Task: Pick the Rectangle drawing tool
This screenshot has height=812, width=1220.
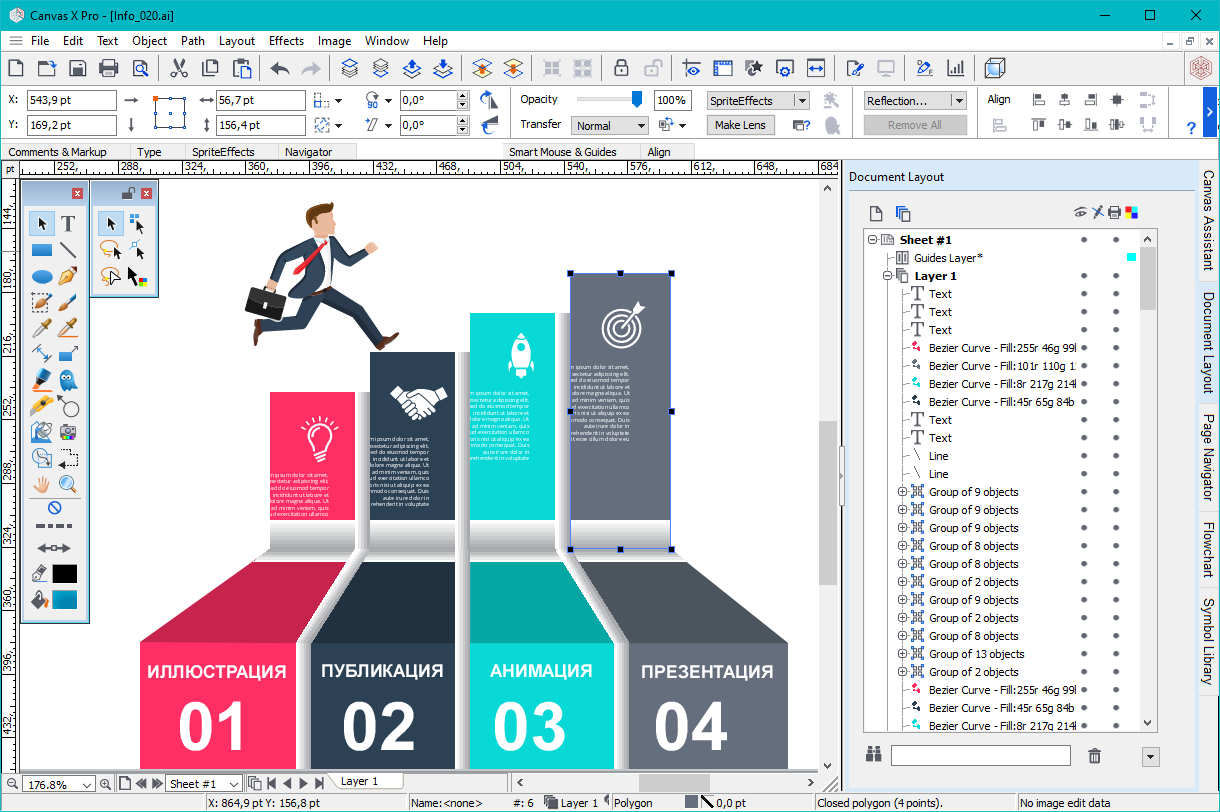Action: [x=42, y=250]
